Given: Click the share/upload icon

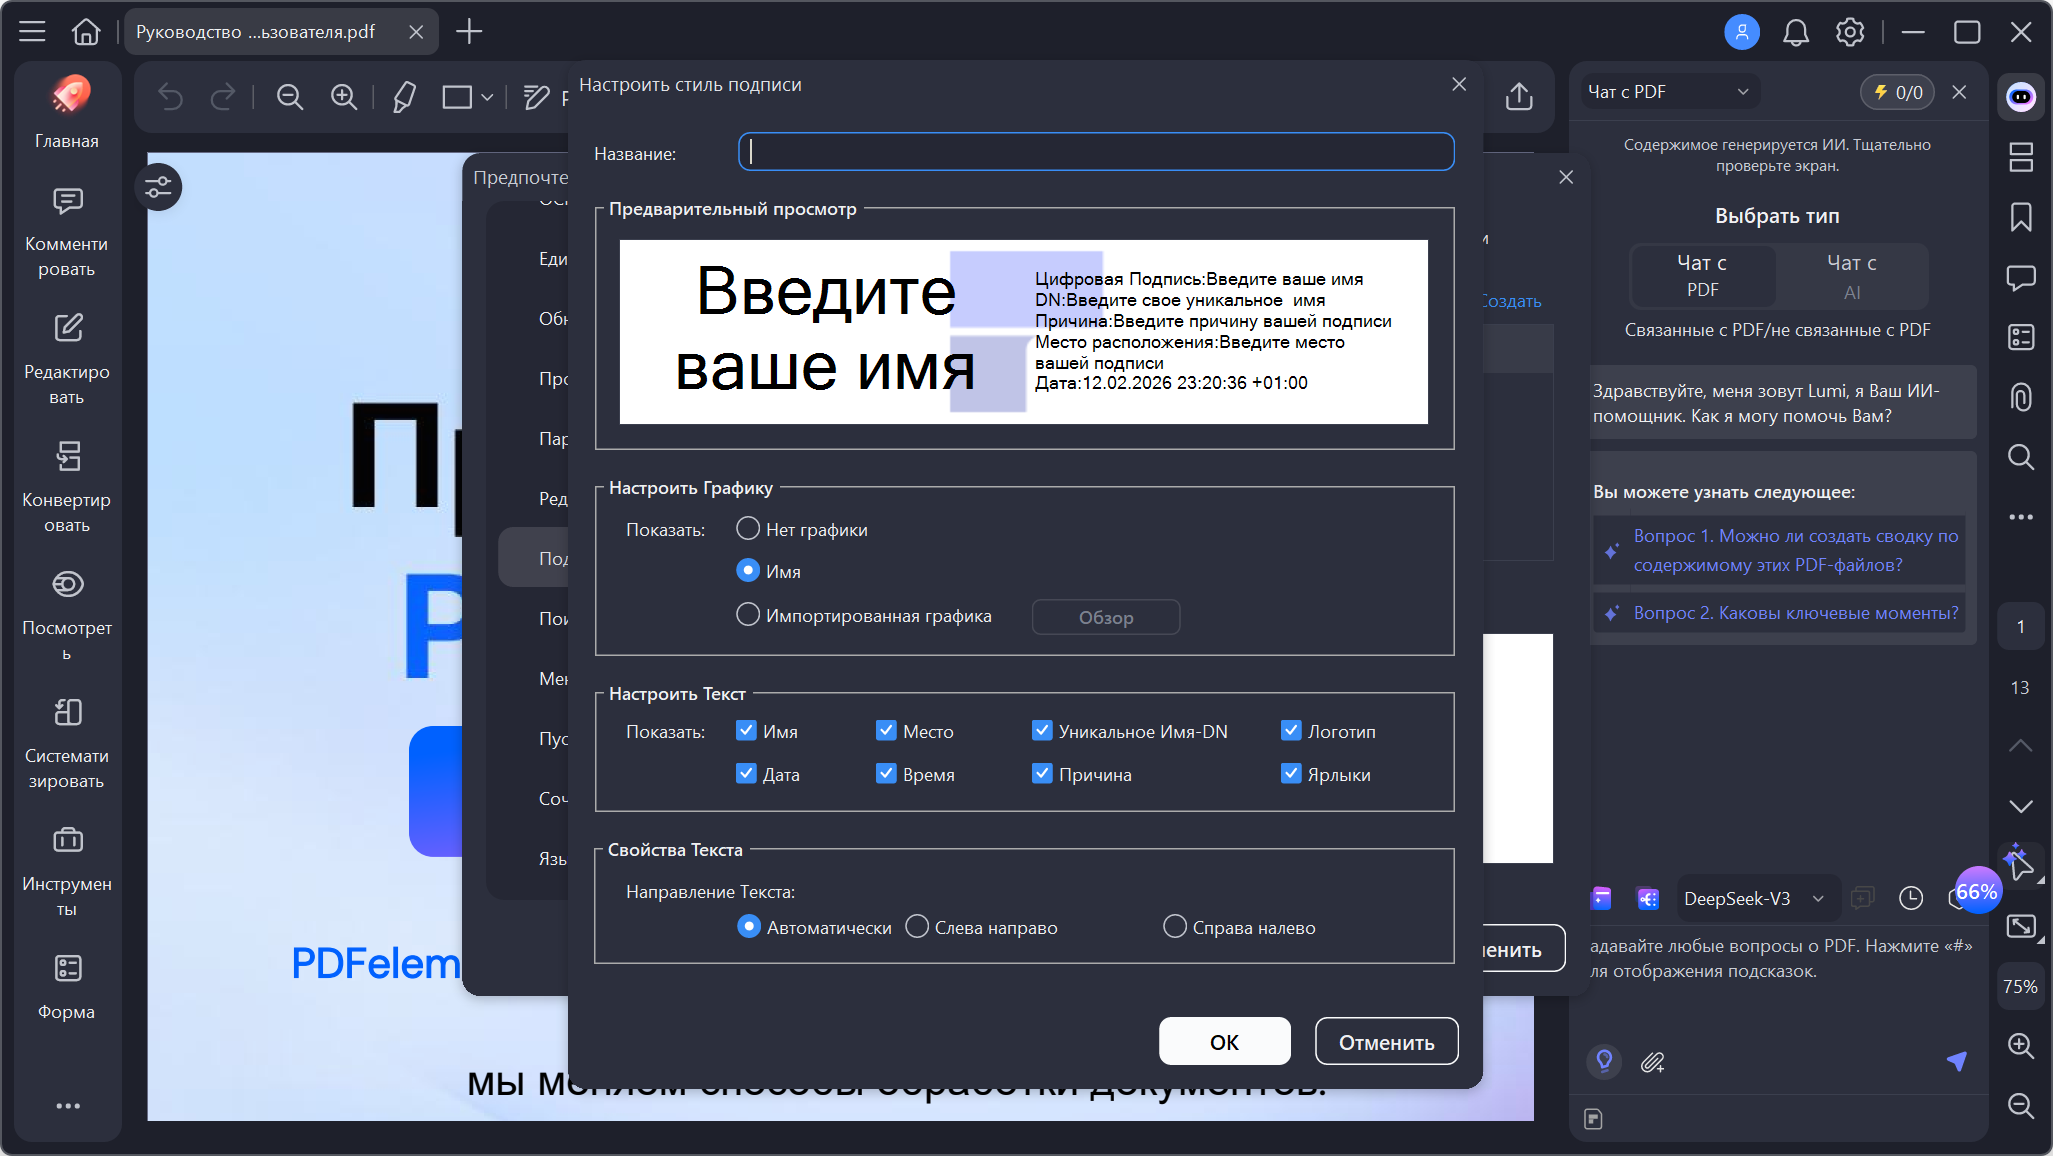Looking at the screenshot, I should click(1518, 97).
